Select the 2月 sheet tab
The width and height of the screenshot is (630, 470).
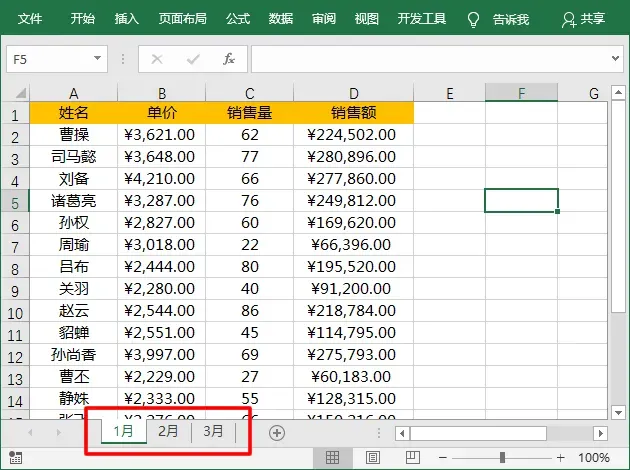pos(168,431)
